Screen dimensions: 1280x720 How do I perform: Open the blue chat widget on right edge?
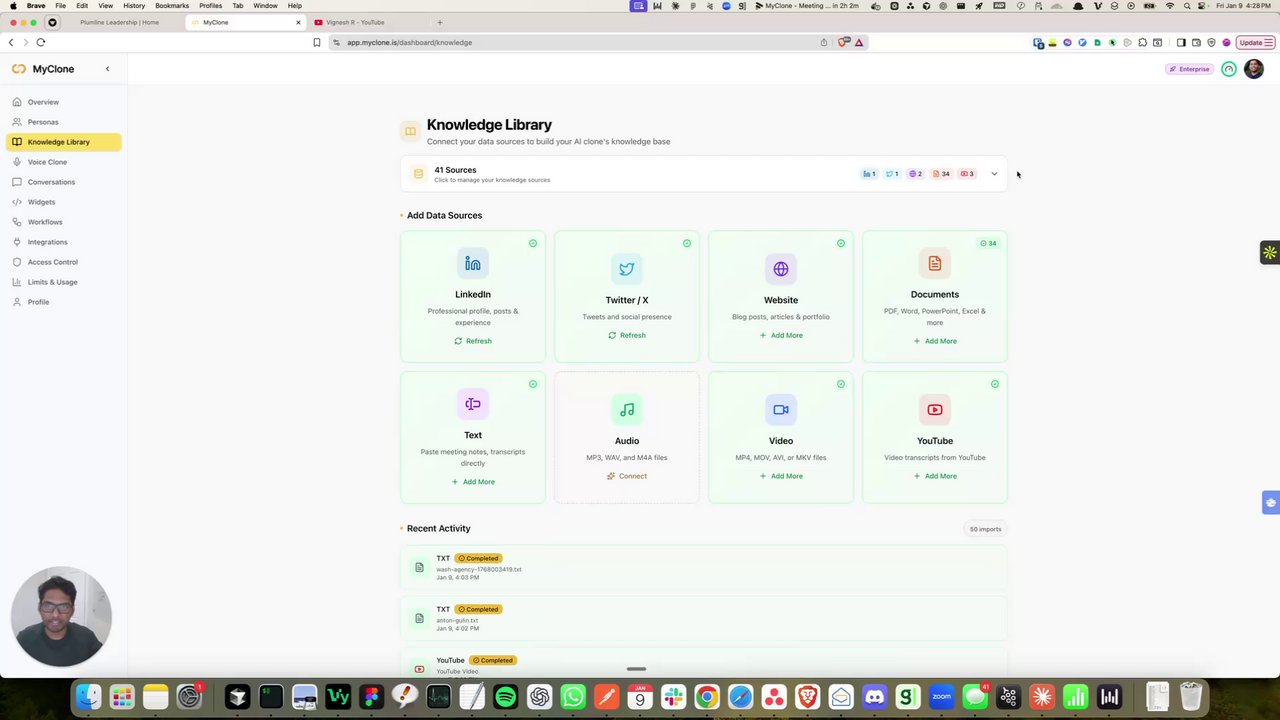(1271, 502)
